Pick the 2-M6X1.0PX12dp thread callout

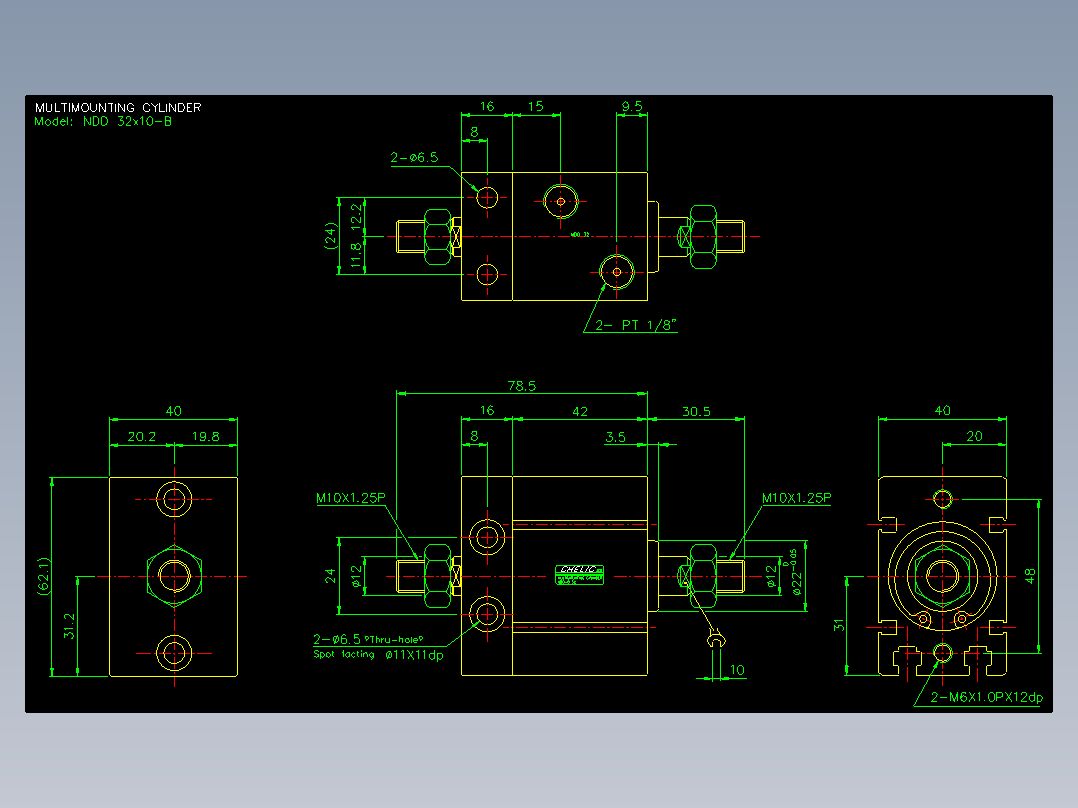(x=987, y=697)
